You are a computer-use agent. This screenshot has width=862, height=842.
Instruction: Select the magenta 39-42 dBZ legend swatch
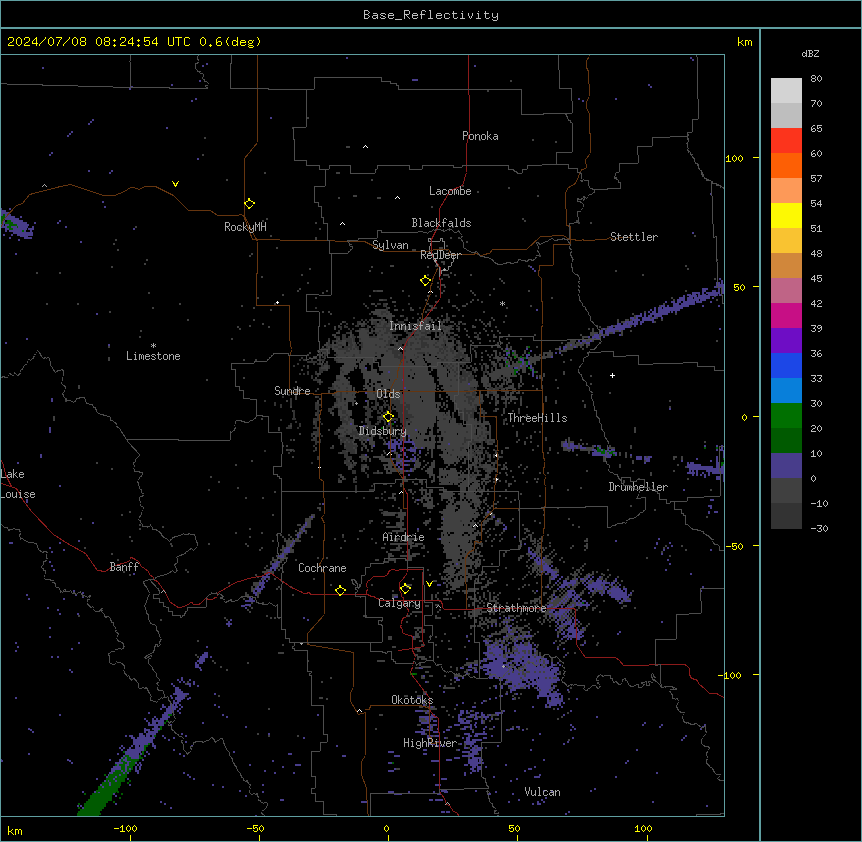786,315
